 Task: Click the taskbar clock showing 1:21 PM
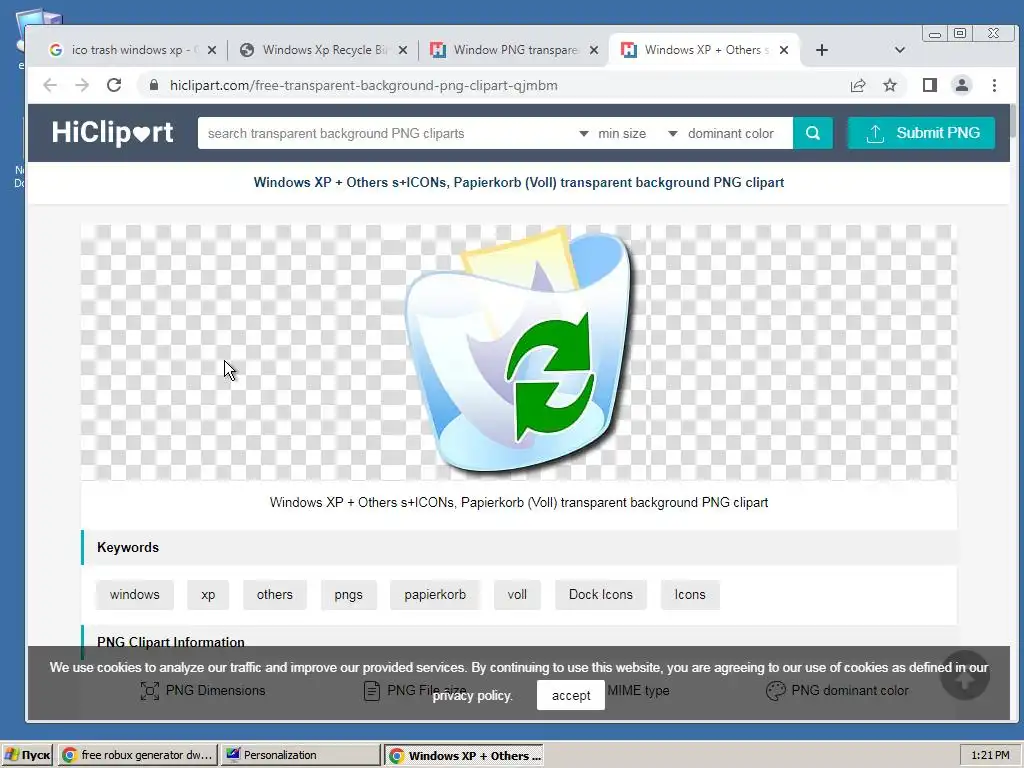click(990, 756)
